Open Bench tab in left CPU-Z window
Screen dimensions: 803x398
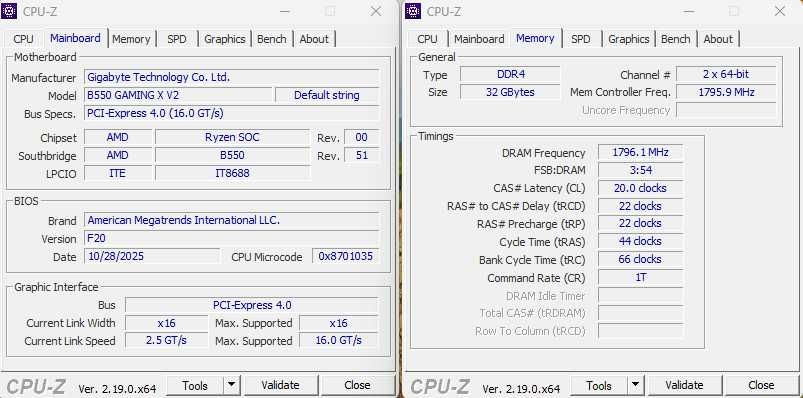pyautogui.click(x=271, y=39)
